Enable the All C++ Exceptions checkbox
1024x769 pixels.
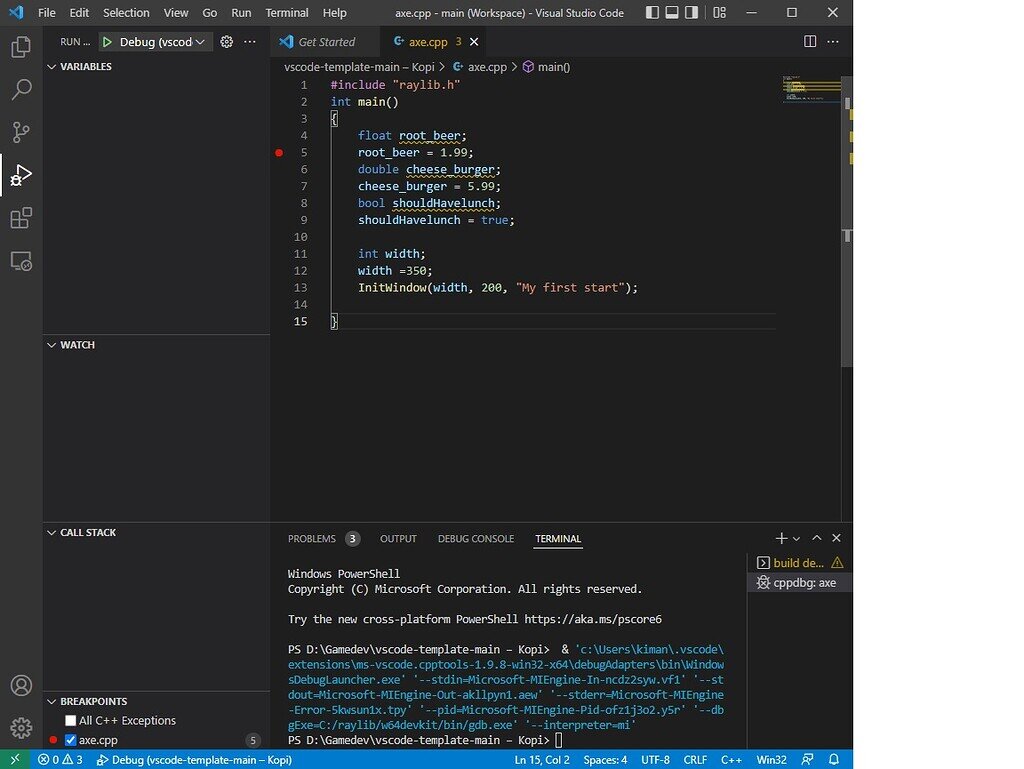click(70, 720)
